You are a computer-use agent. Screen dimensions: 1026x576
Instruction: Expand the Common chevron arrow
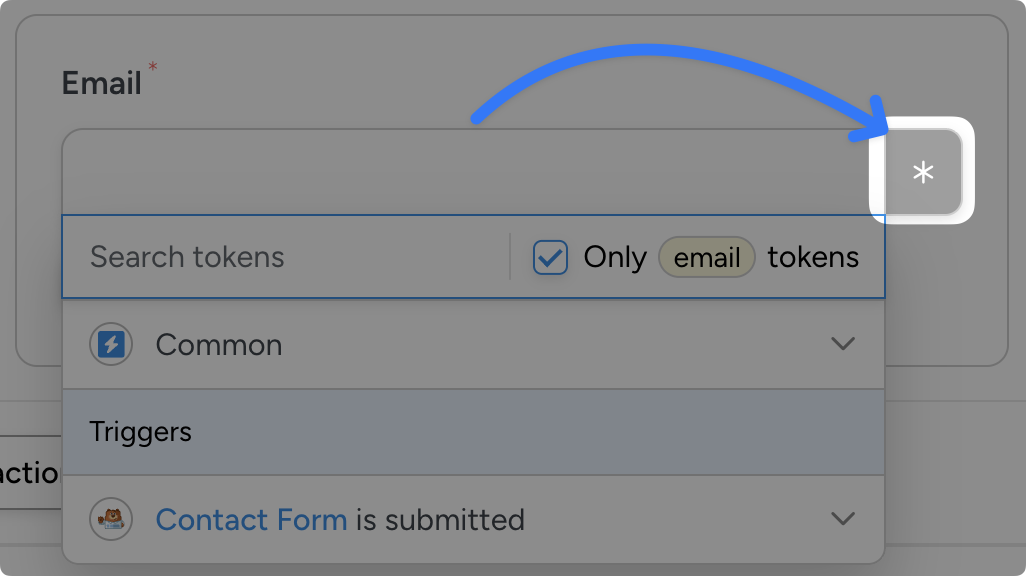pos(843,344)
